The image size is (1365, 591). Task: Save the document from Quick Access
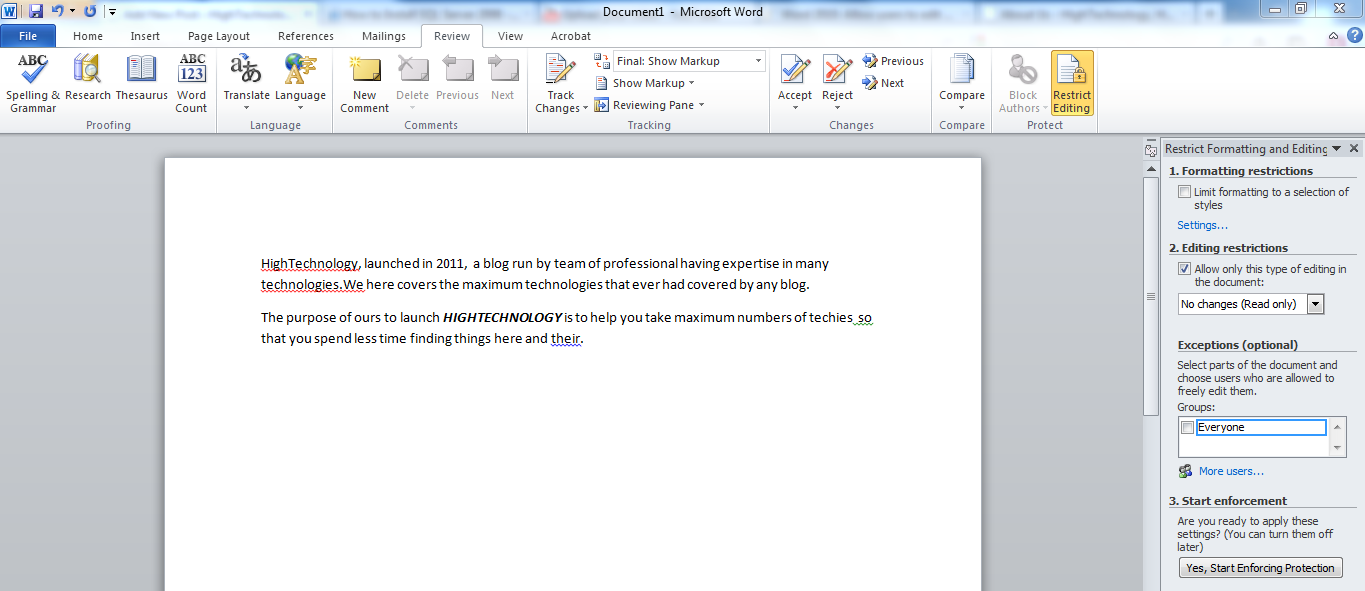coord(36,11)
